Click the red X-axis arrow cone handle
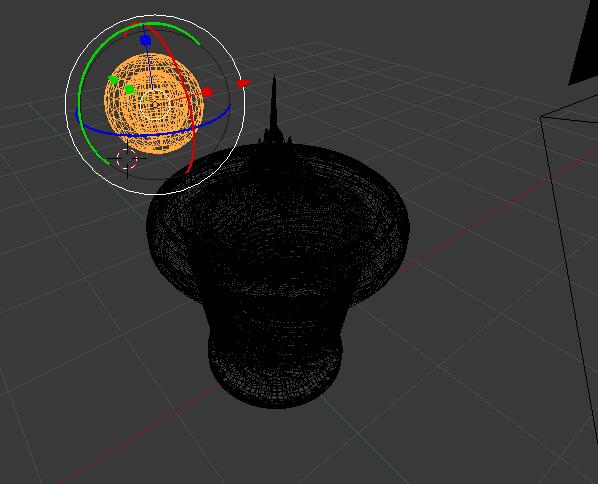 pos(244,83)
